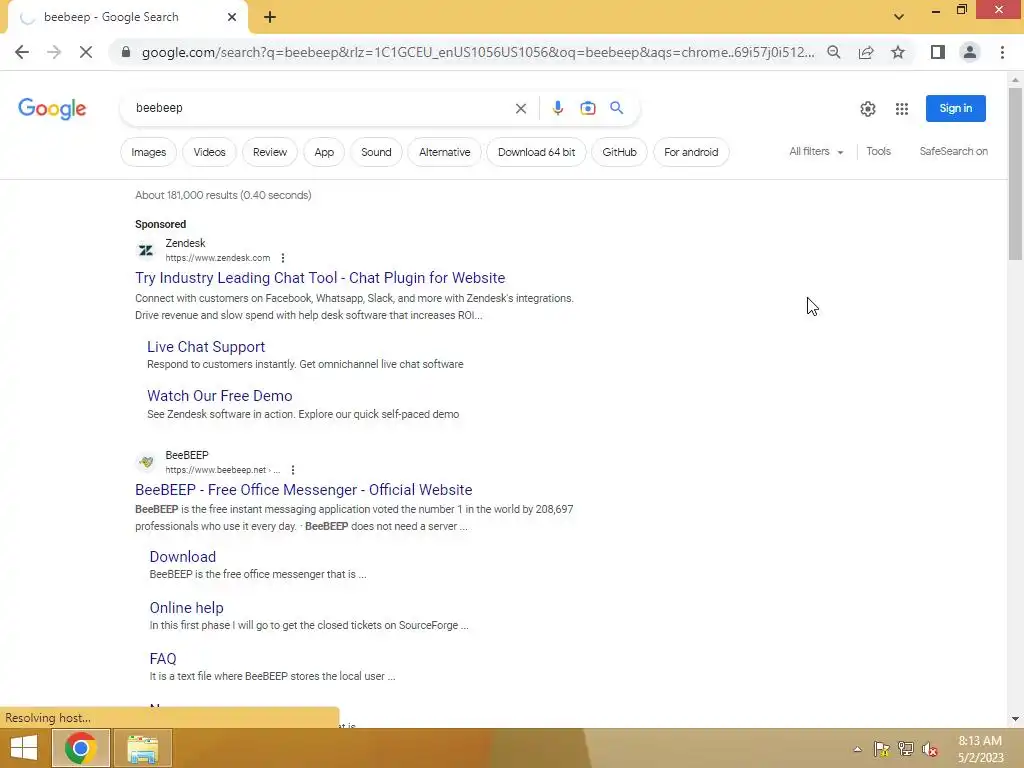Choose the For android chip
1024x768 pixels.
click(691, 152)
